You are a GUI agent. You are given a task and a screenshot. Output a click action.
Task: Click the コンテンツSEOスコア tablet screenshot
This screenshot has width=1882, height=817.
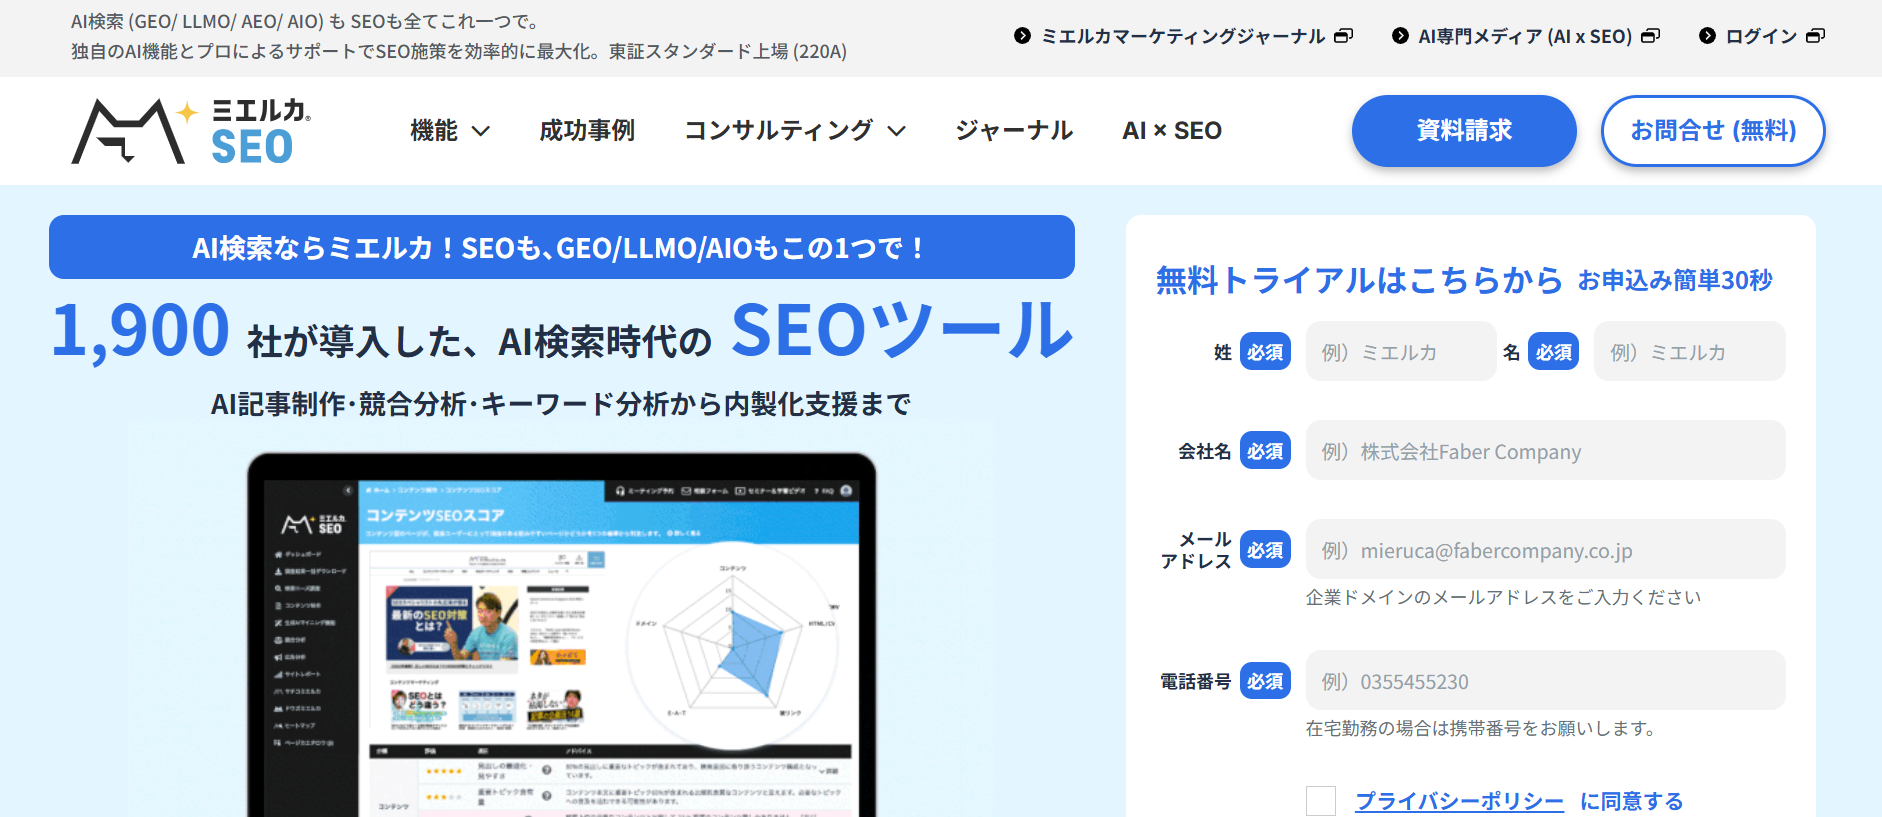coord(562,636)
